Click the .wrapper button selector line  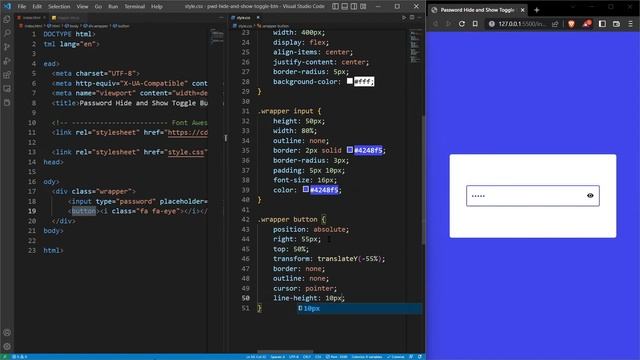coord(291,220)
